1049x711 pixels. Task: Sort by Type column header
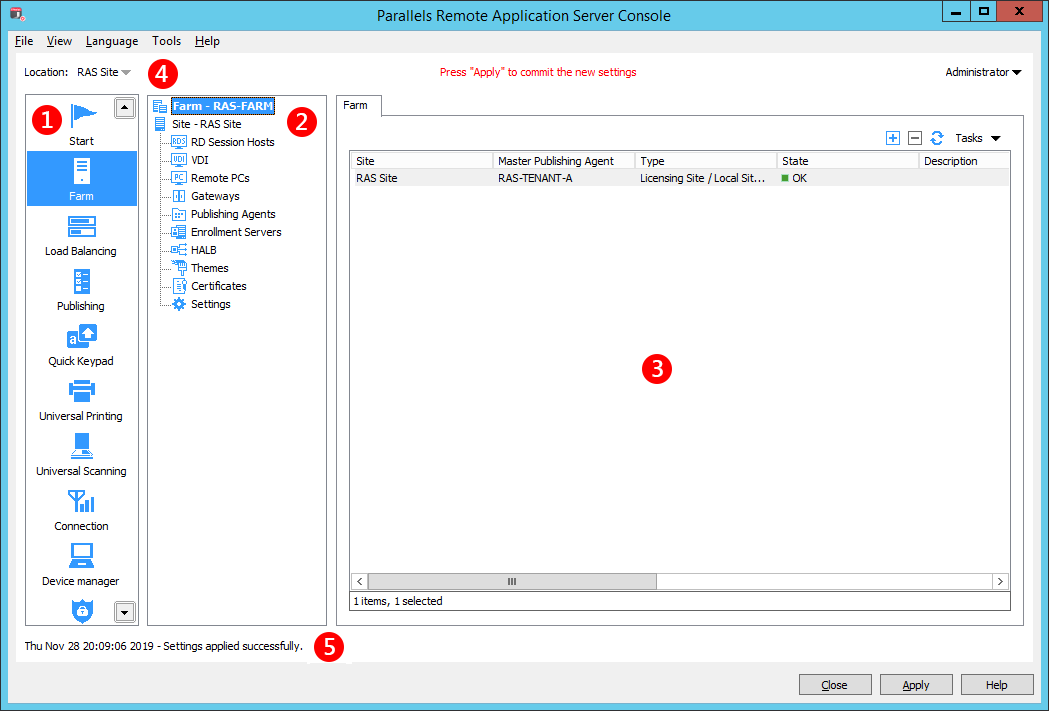(706, 161)
